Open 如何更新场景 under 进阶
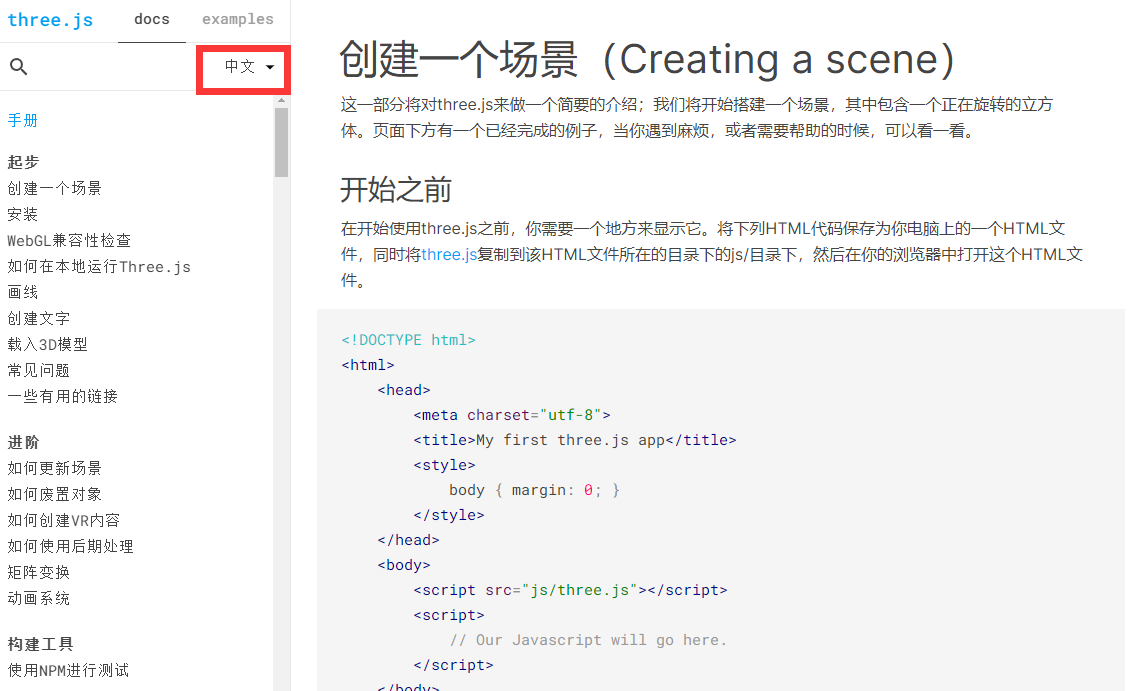 click(x=54, y=468)
